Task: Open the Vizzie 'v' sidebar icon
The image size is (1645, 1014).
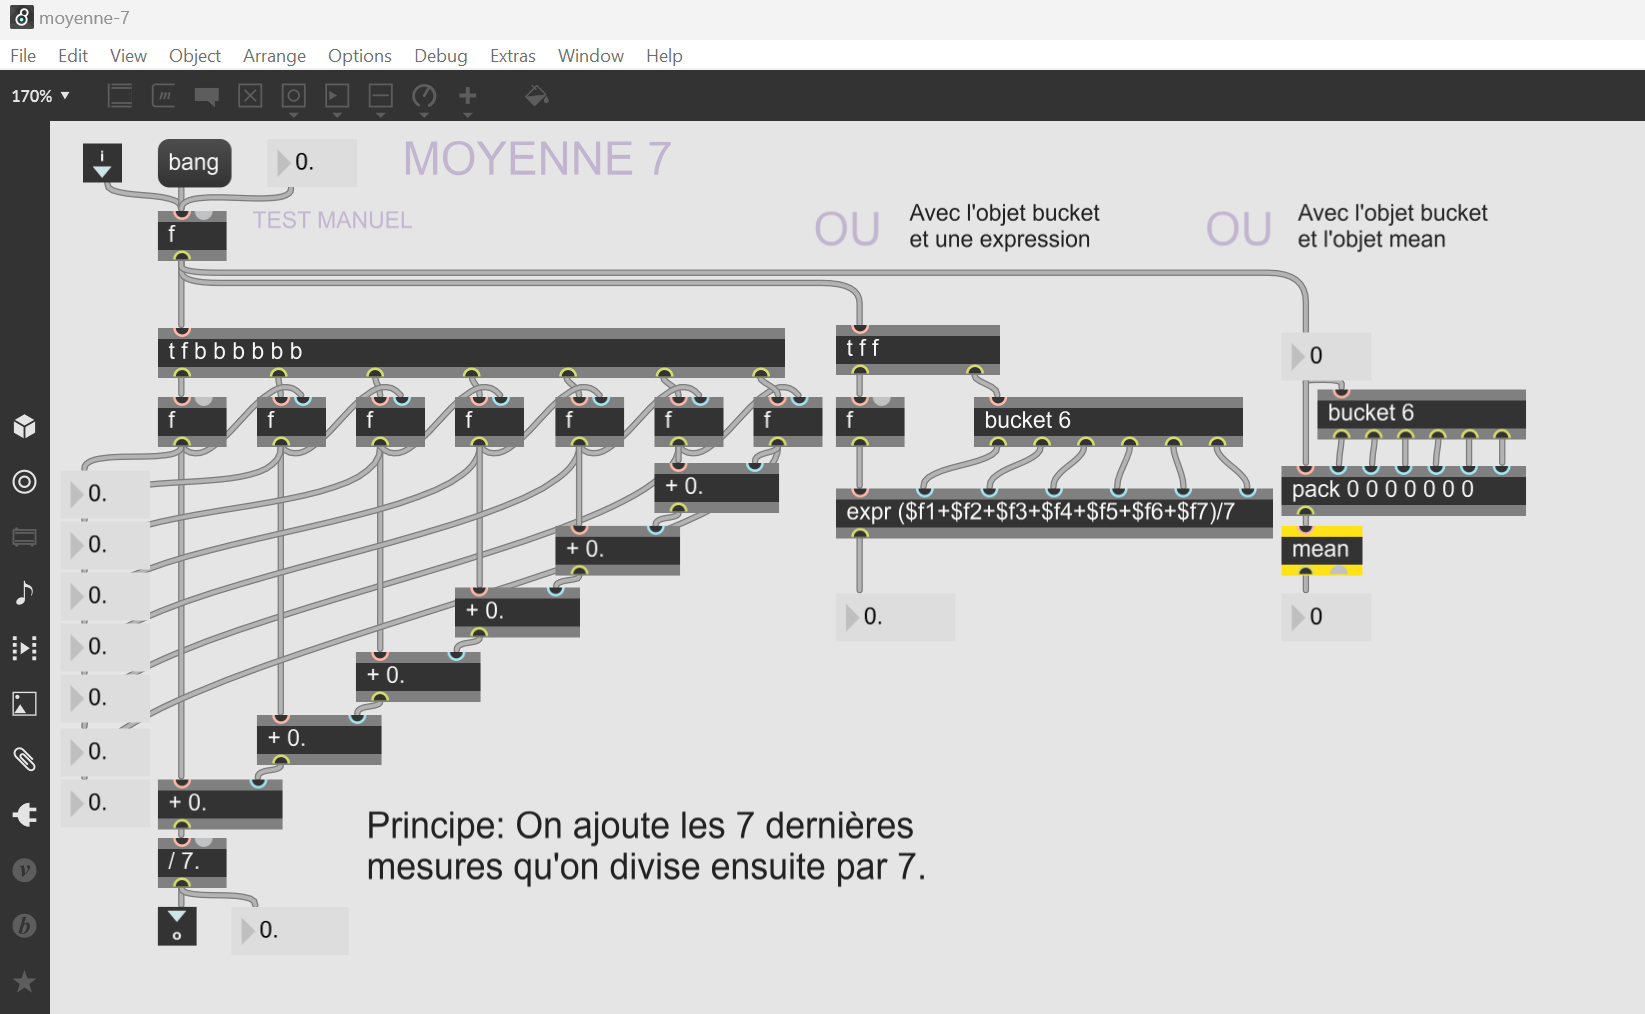Action: tap(25, 870)
